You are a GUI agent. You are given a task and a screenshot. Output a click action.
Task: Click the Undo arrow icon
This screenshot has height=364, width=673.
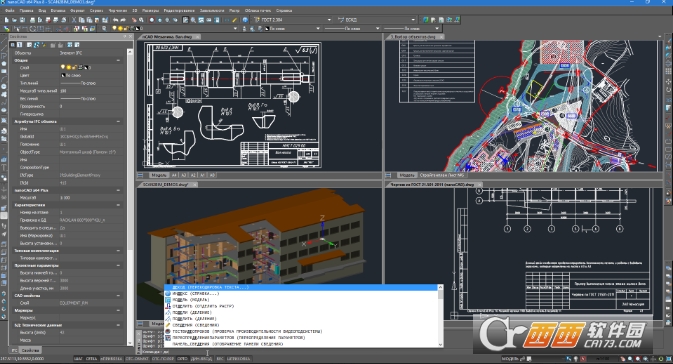click(x=115, y=20)
